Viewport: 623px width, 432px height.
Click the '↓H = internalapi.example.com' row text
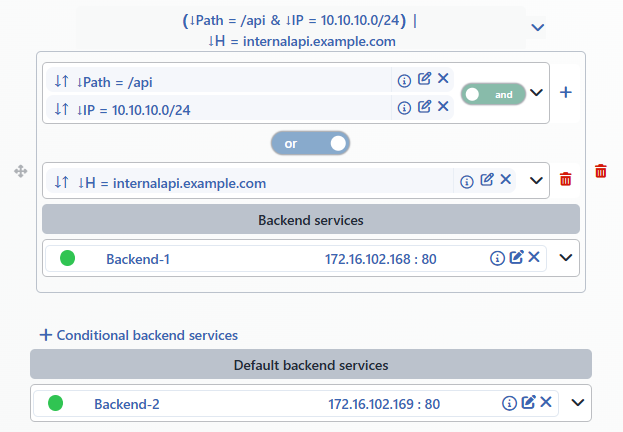pyautogui.click(x=172, y=183)
